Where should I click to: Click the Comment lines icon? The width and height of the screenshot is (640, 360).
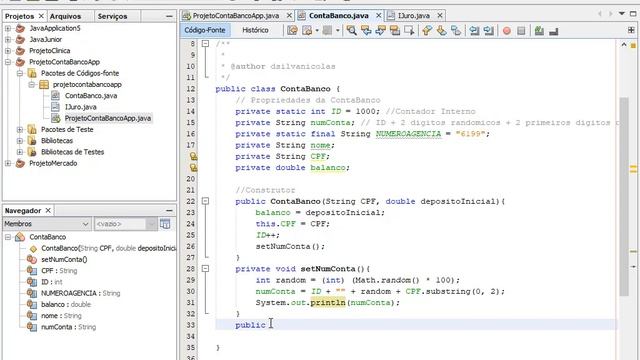pos(539,31)
